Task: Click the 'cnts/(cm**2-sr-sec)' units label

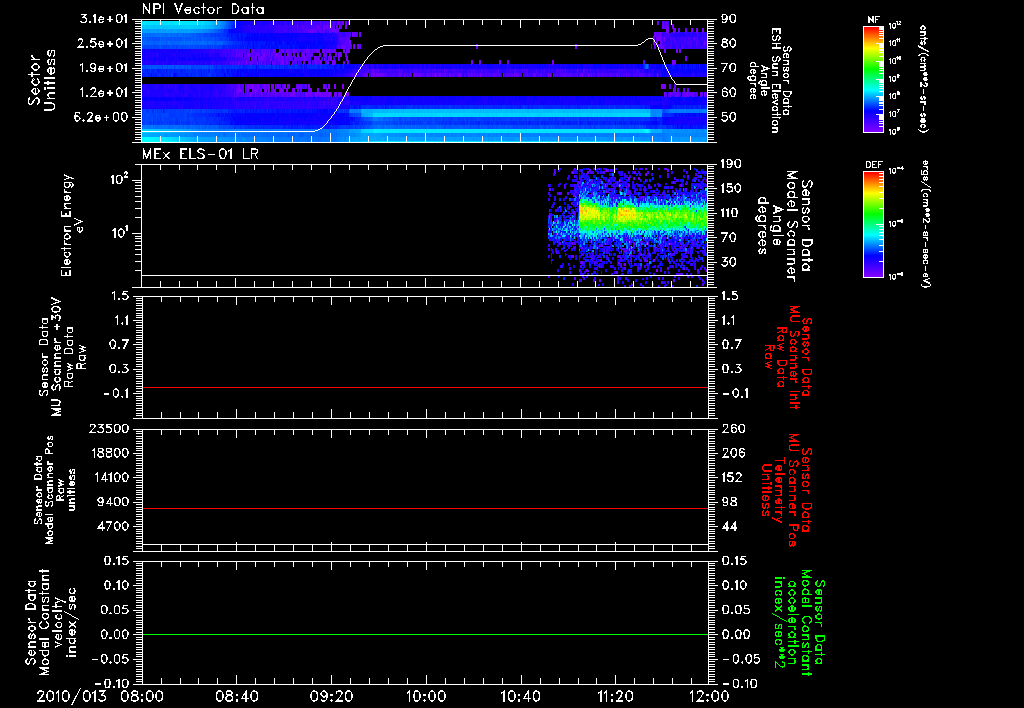Action: coord(923,79)
